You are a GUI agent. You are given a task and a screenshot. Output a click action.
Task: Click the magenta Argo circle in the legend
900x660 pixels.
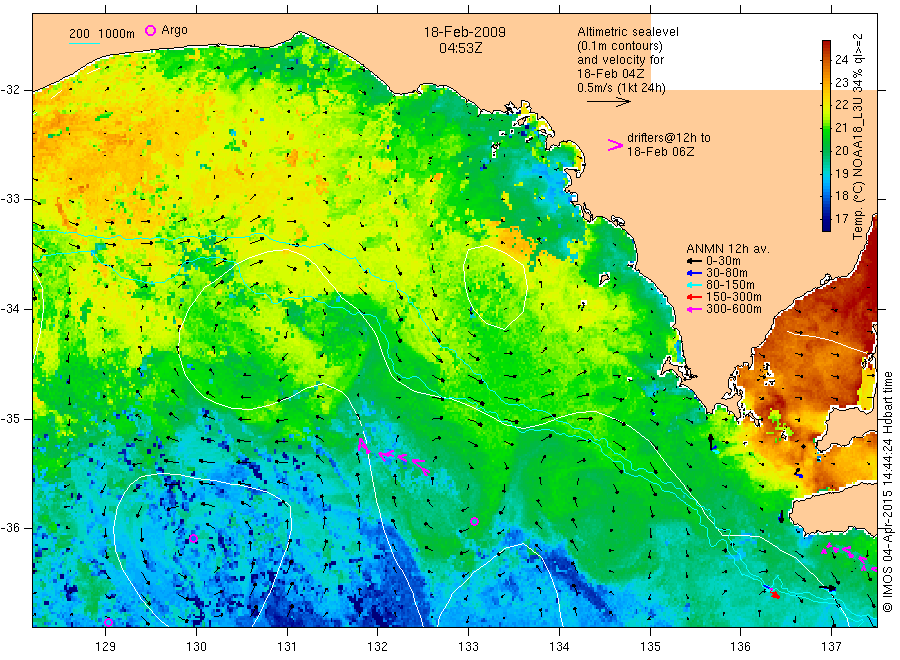(150, 30)
